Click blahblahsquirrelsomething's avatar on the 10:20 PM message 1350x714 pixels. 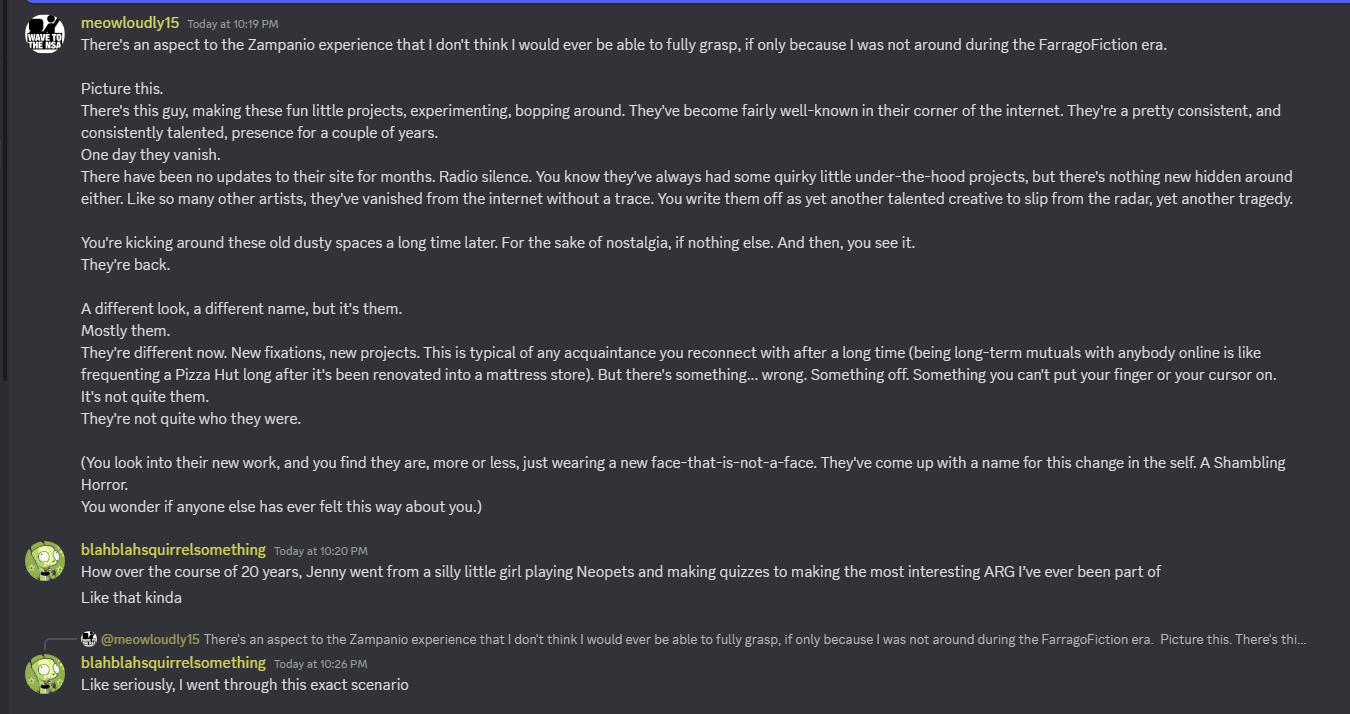click(45, 560)
